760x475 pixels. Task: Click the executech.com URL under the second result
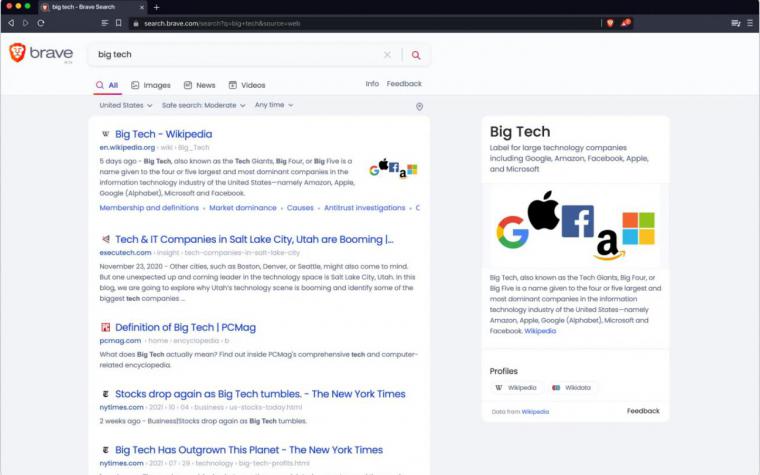[125, 253]
